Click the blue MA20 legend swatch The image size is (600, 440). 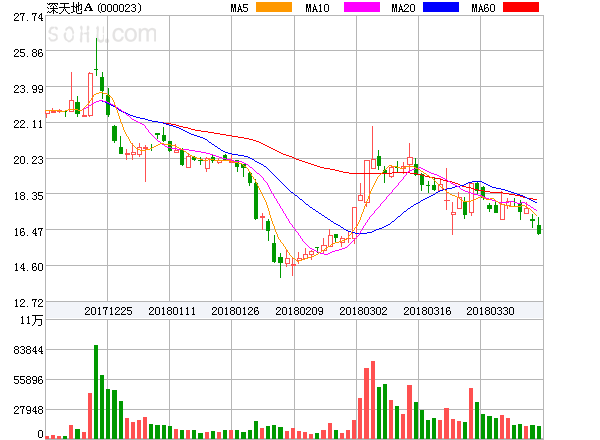point(441,7)
